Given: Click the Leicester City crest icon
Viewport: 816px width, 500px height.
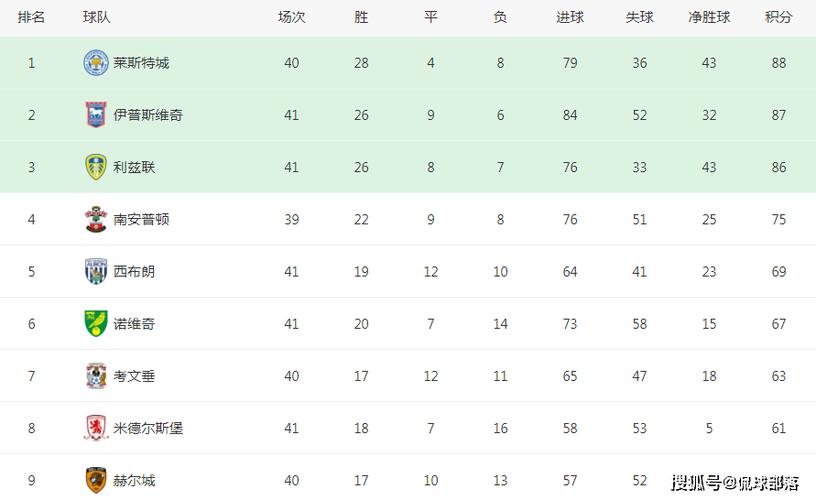Looking at the screenshot, I should click(x=96, y=63).
